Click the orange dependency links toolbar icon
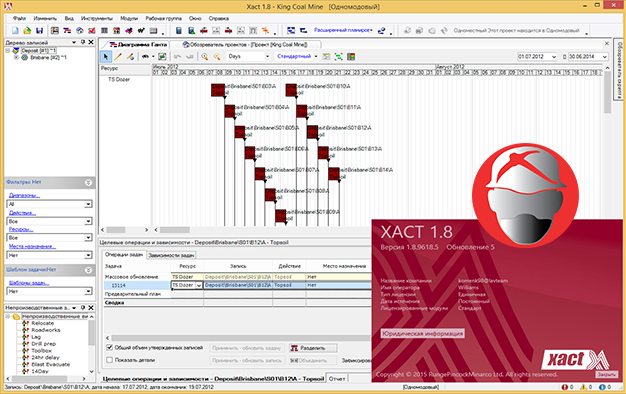 pos(265,30)
